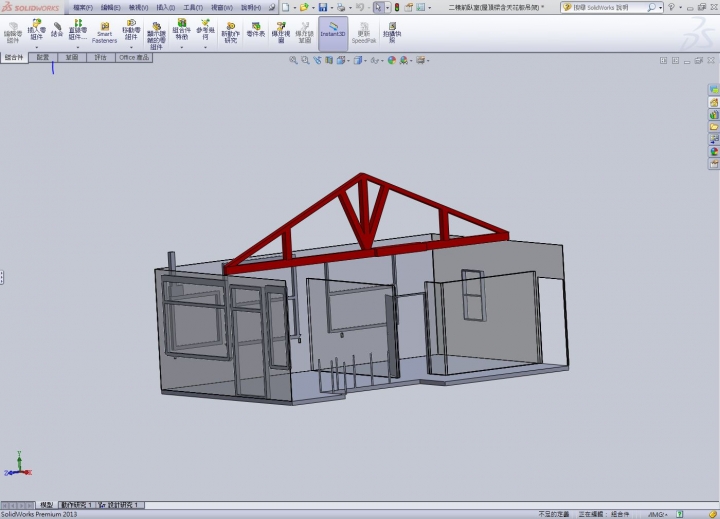Click the Zoom to Fit icon
Screen dimensions: 720x519
click(x=293, y=60)
